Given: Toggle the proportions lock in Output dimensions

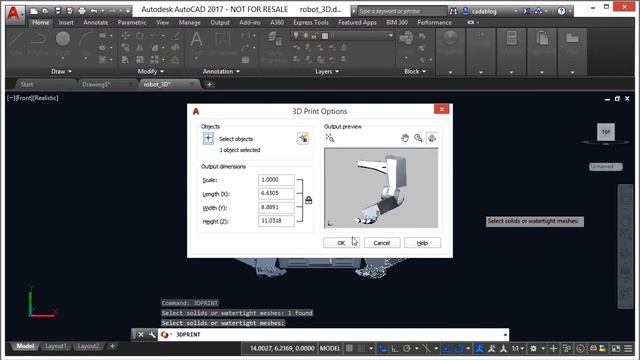Looking at the screenshot, I should coord(309,200).
